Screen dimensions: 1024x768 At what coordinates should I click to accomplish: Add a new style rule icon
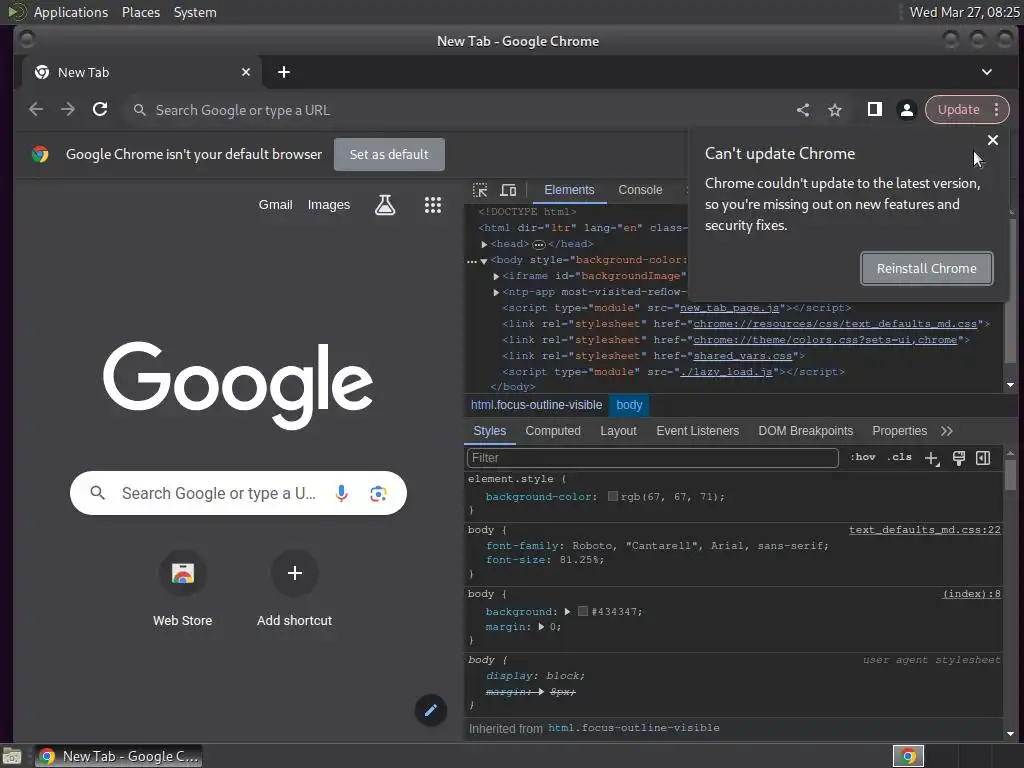[x=932, y=458]
